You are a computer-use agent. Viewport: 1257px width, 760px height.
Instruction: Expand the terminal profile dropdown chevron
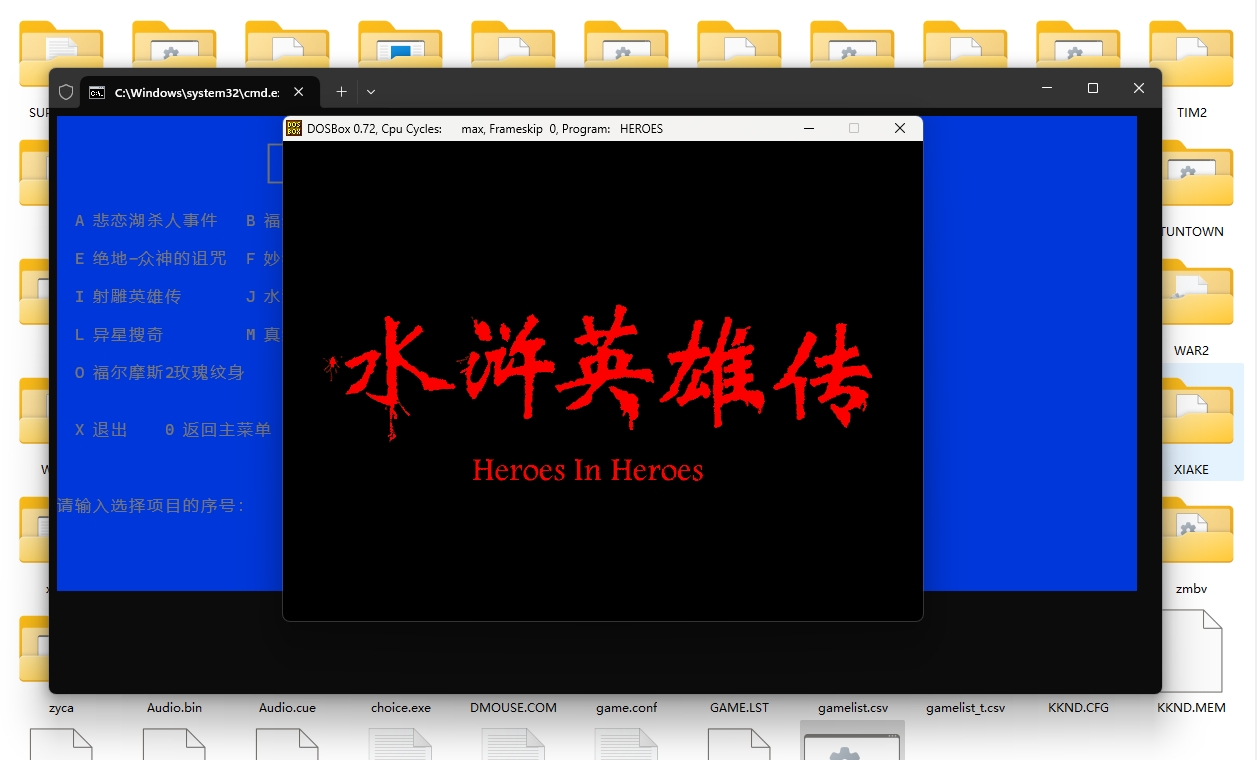tap(371, 91)
